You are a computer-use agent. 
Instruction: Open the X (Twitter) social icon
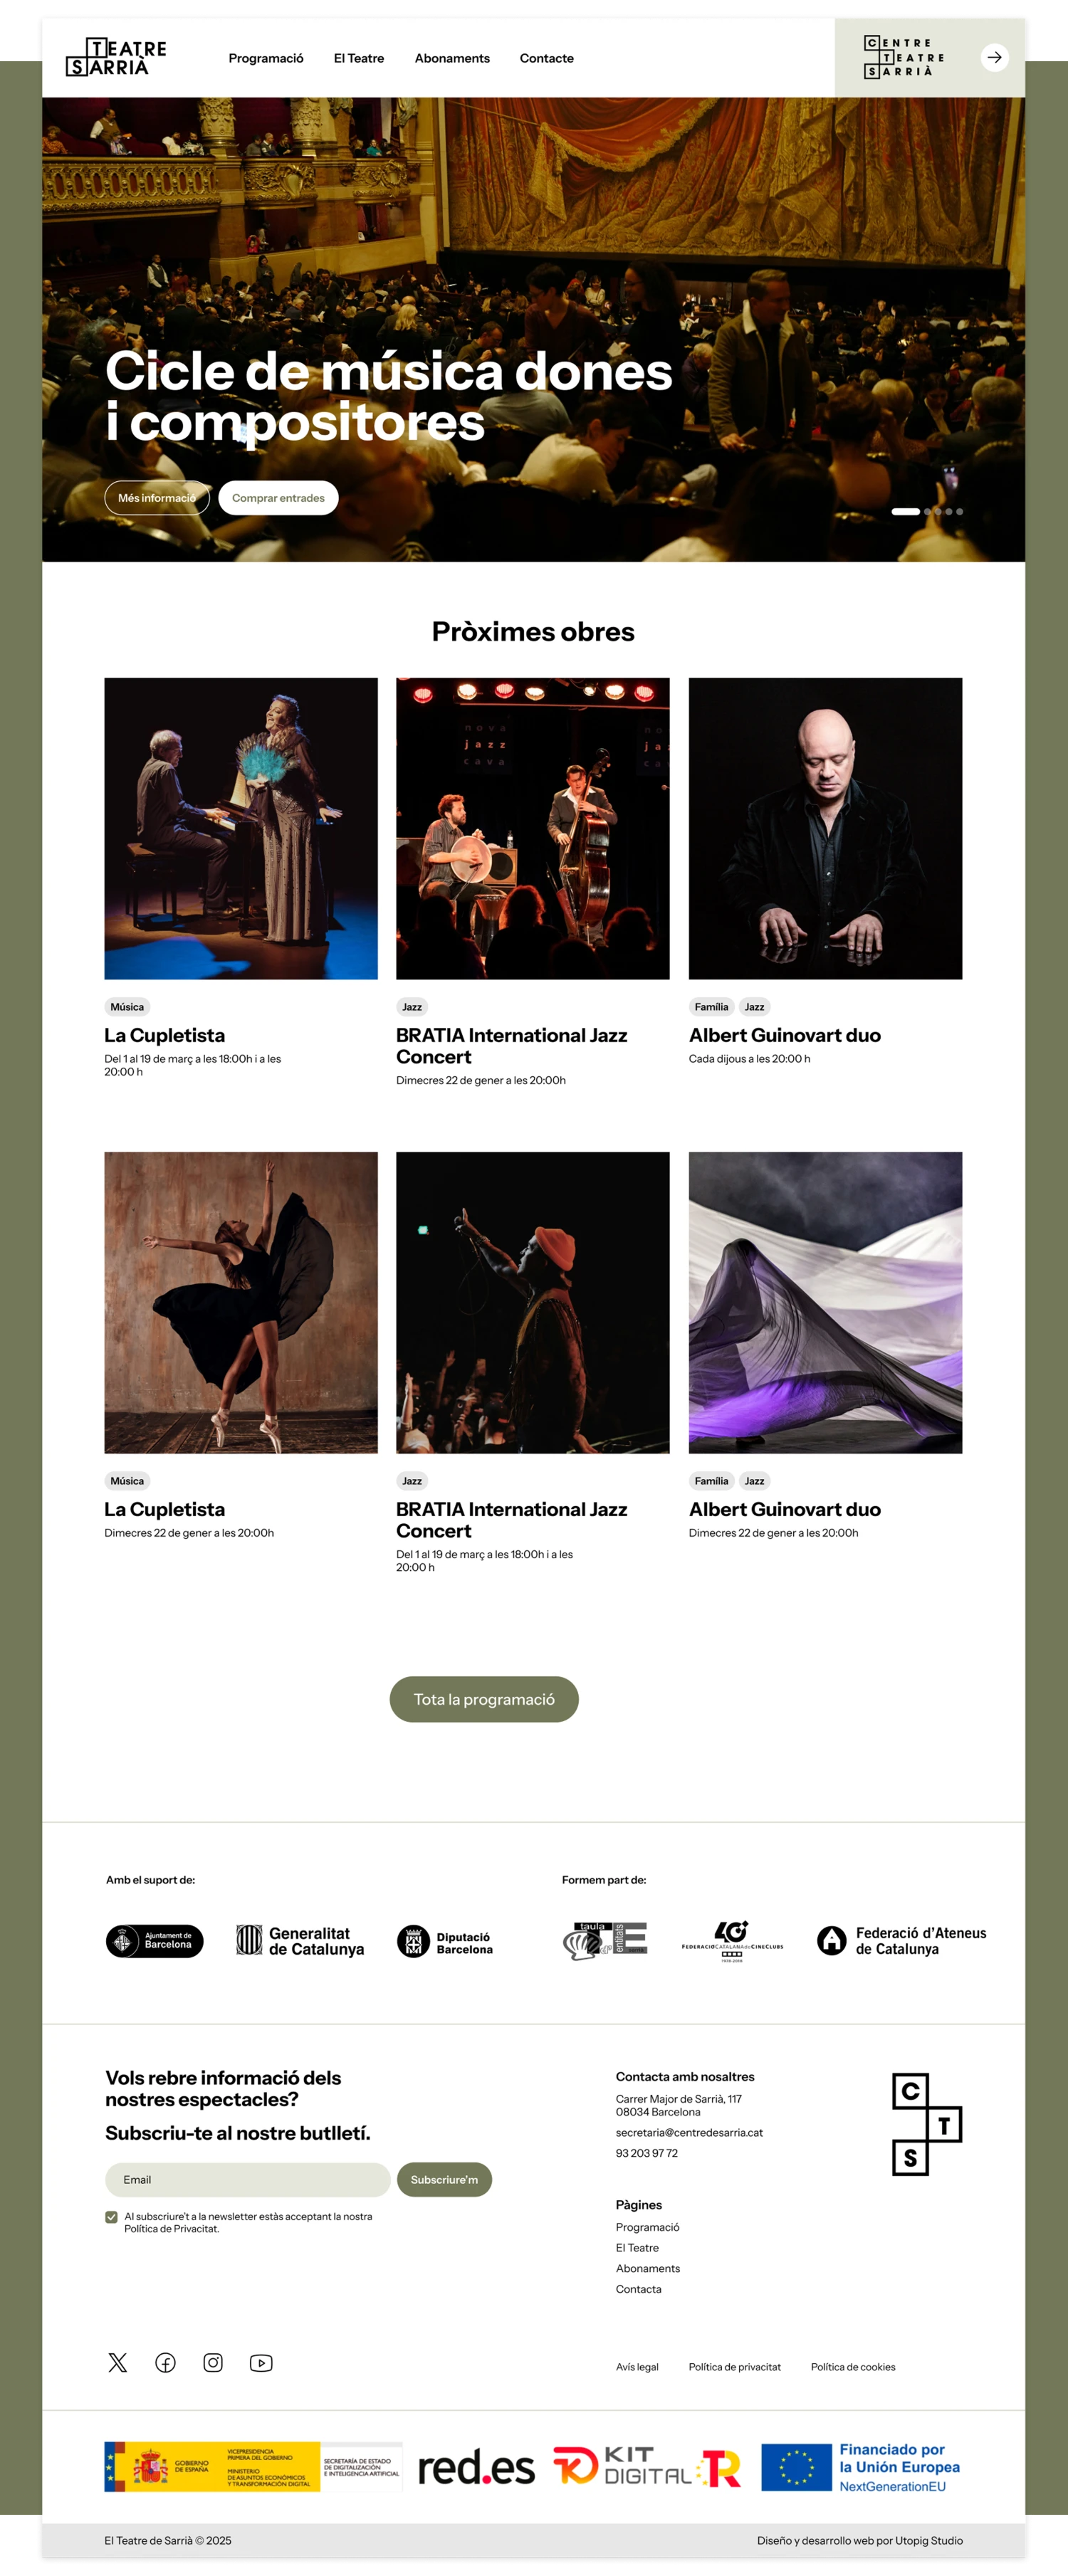[118, 2362]
